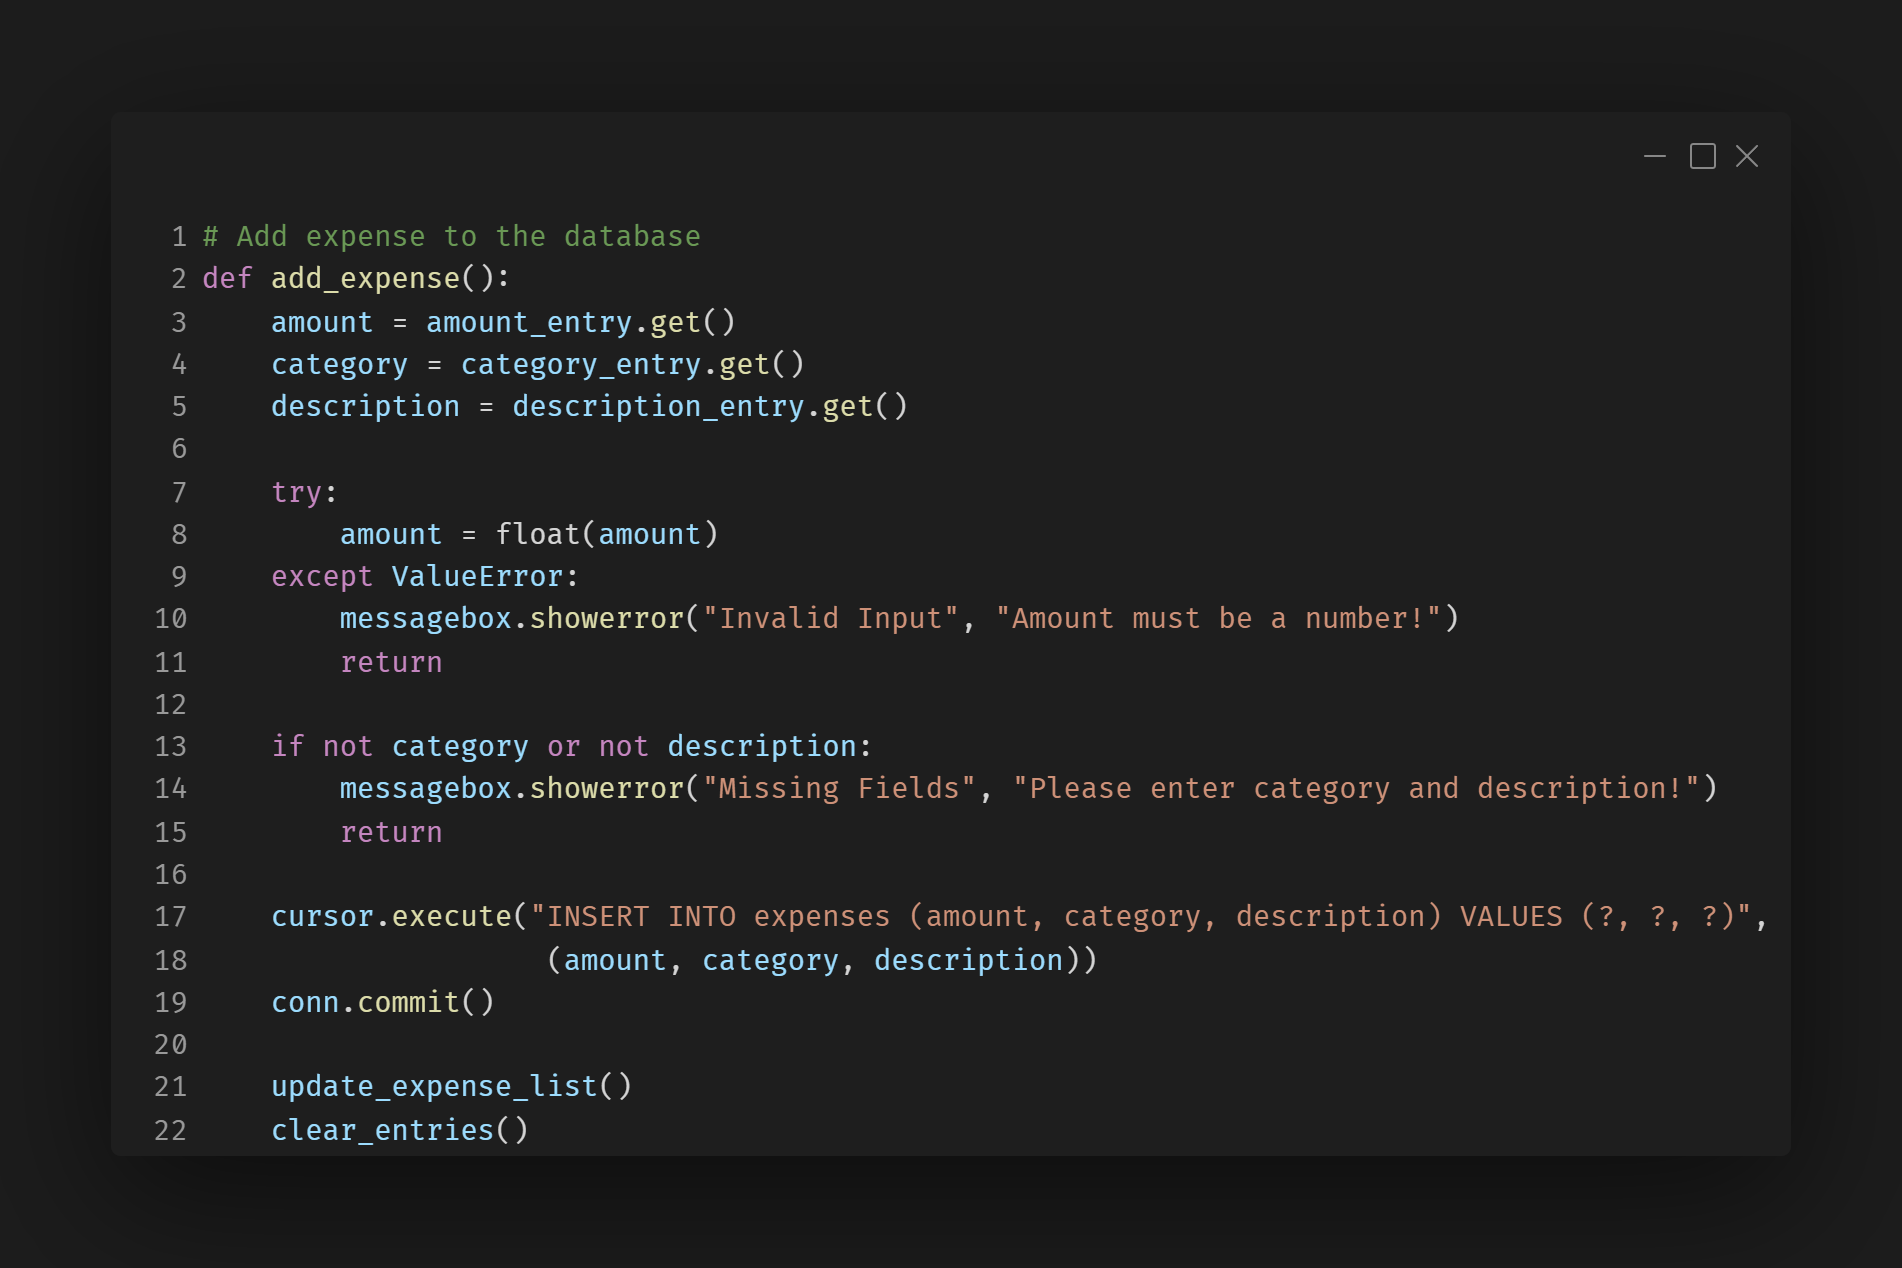This screenshot has width=1902, height=1268.
Task: Click the clear_entries() call
Action: pyautogui.click(x=399, y=1131)
